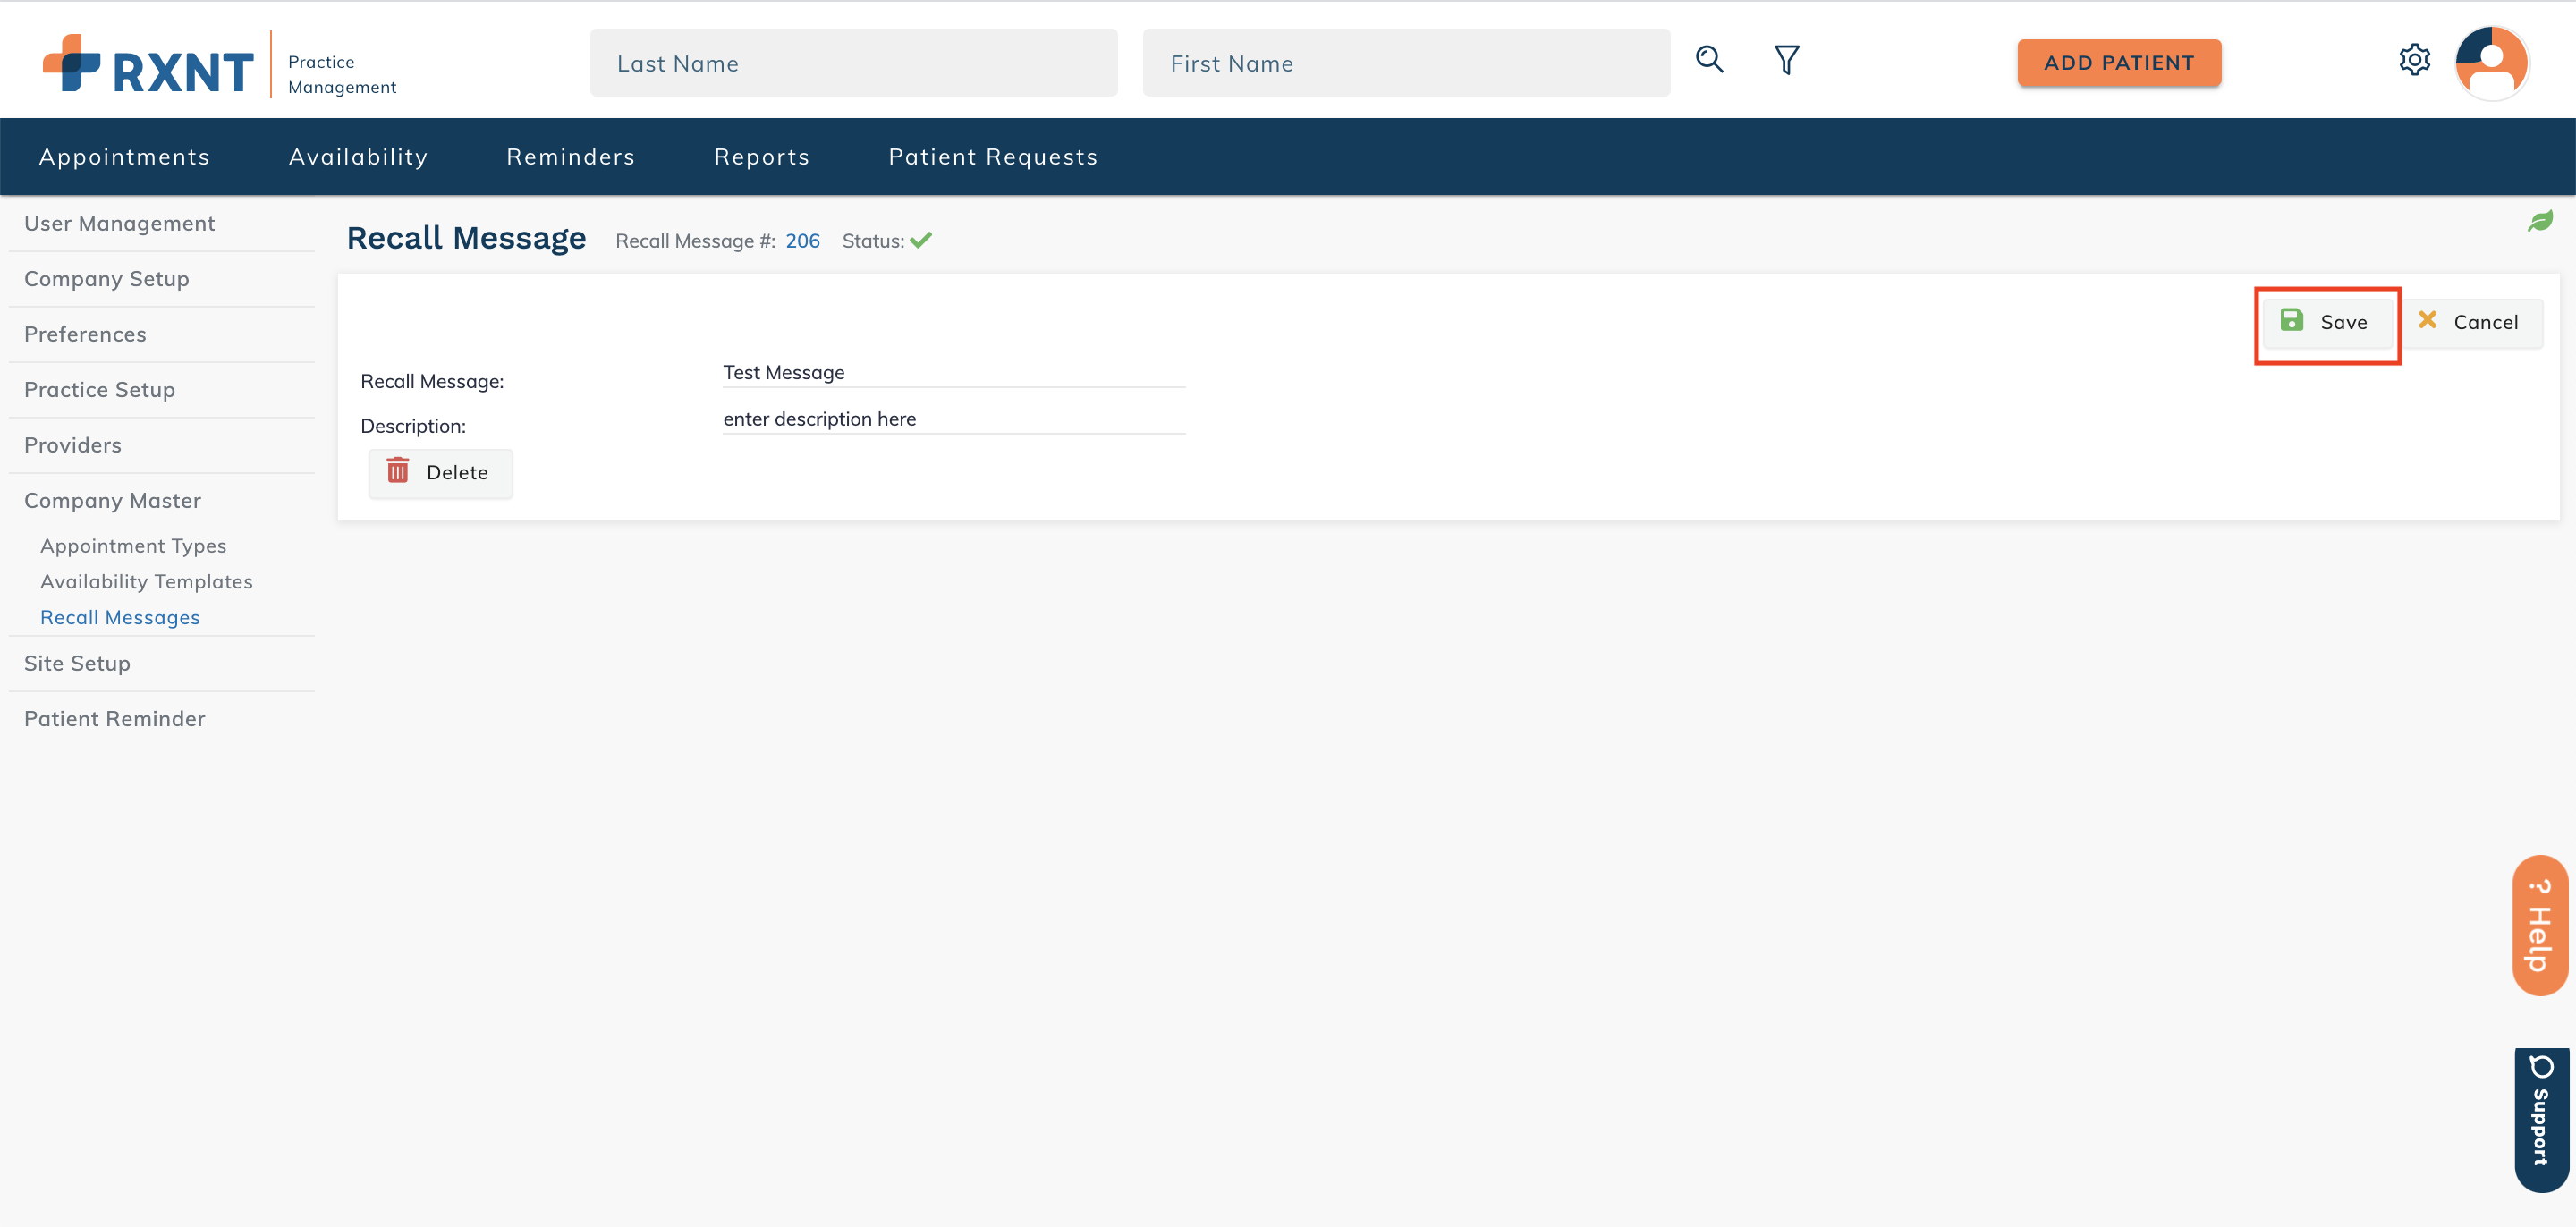Expand the Company Master section
This screenshot has width=2576, height=1227.
coord(113,500)
